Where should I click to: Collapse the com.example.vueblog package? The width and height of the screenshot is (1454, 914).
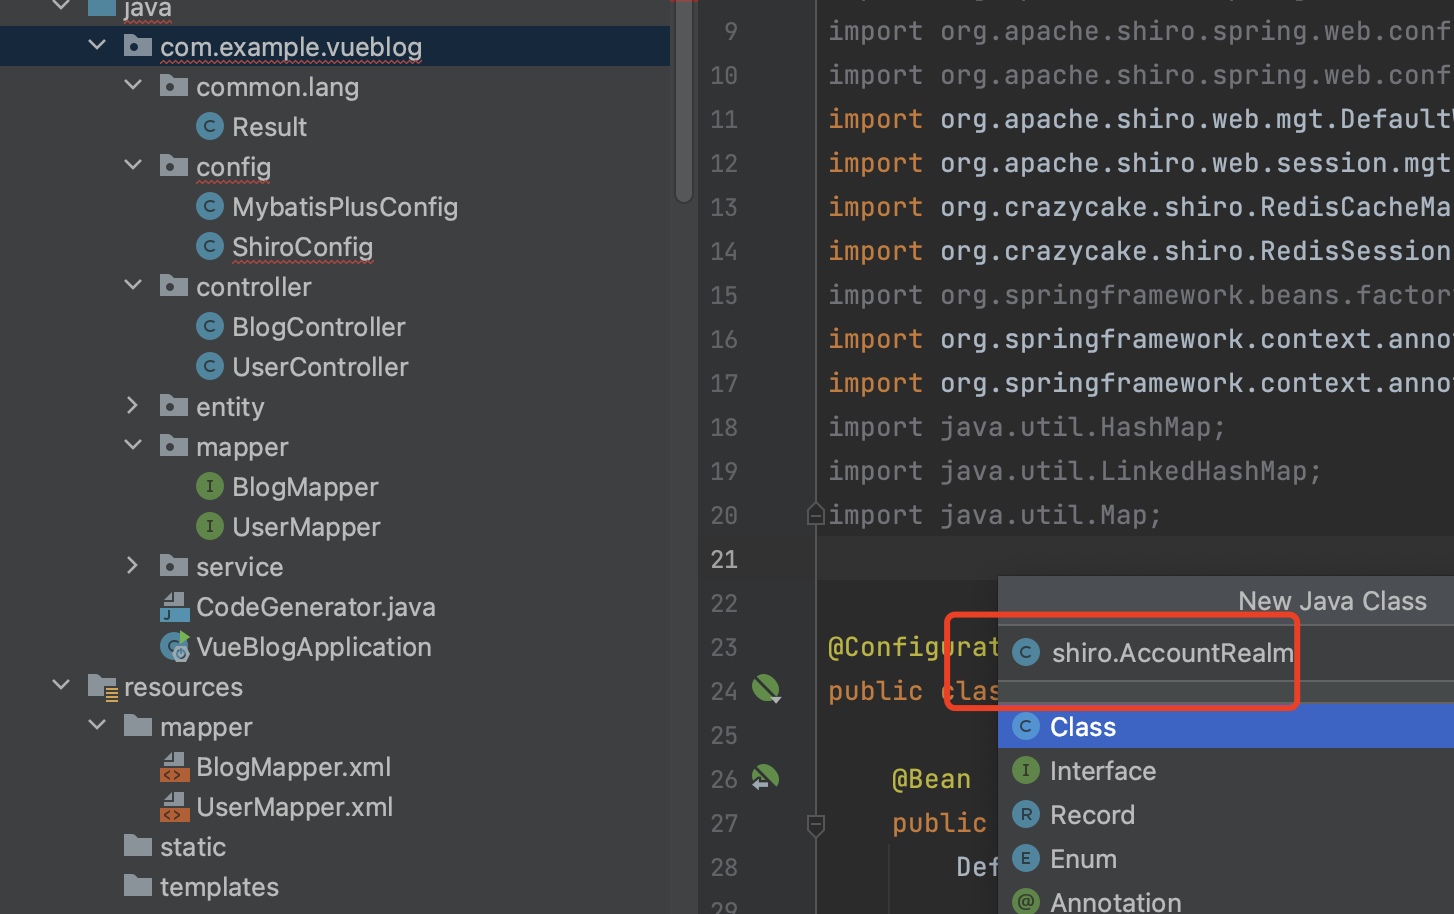click(97, 46)
